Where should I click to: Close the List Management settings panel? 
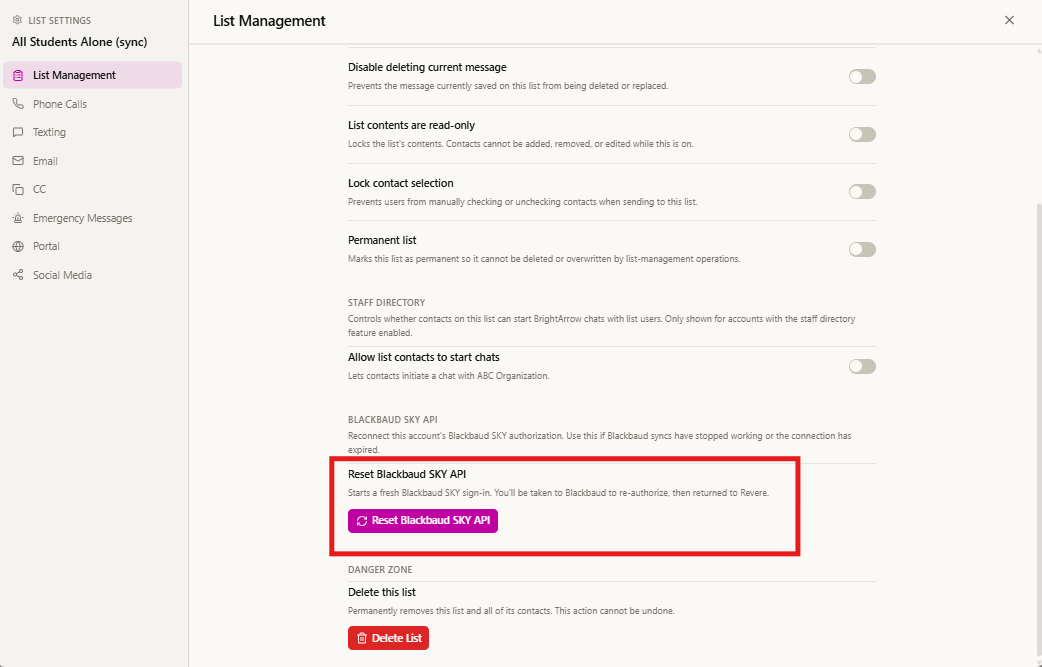(x=1009, y=21)
